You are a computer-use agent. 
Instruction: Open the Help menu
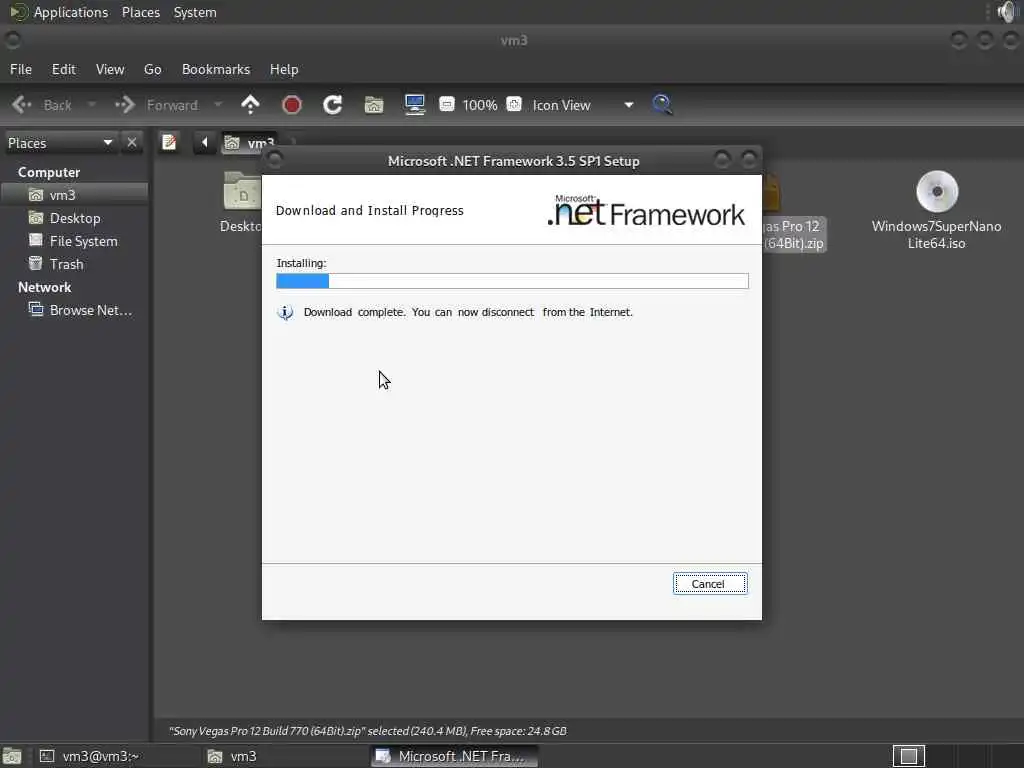click(x=283, y=69)
